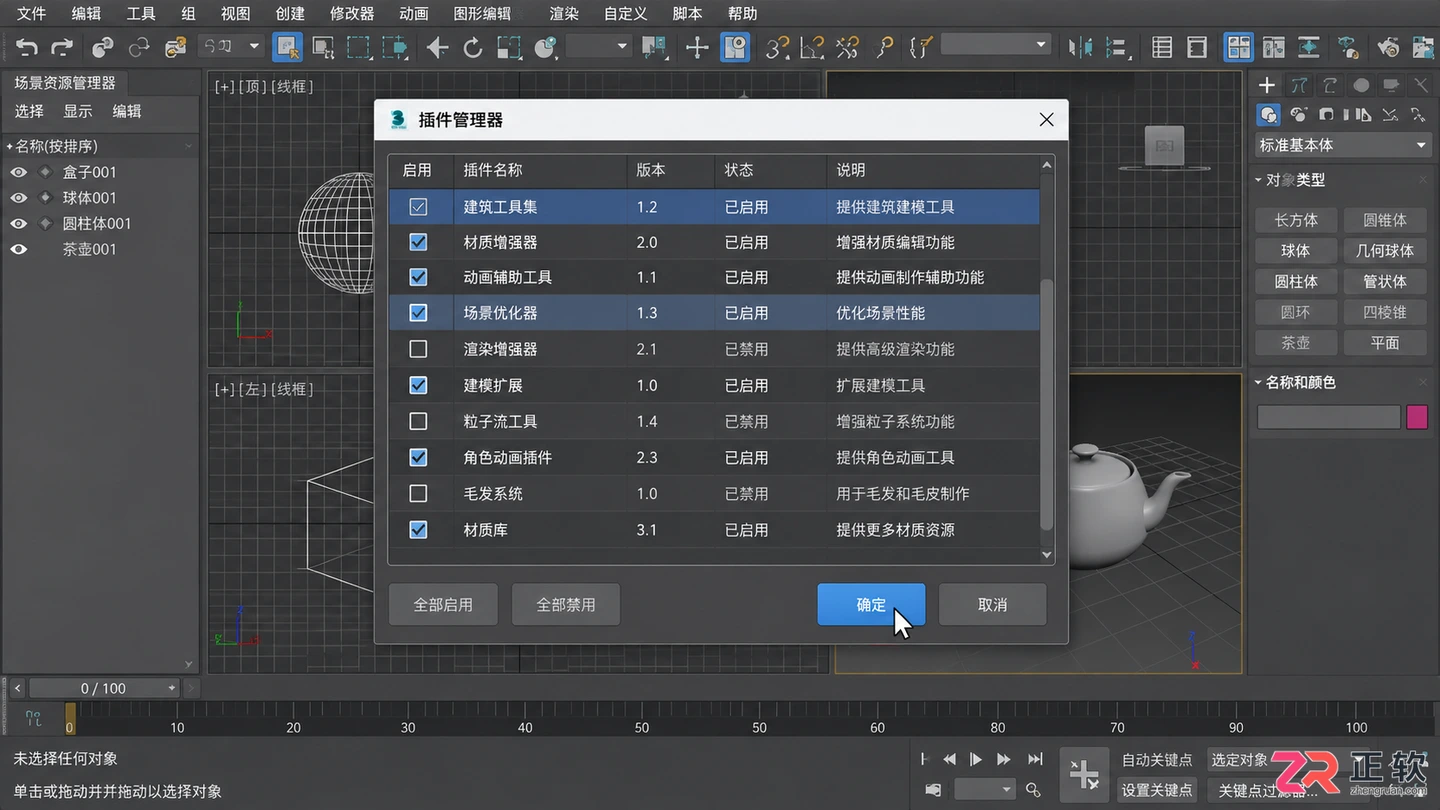Uncheck the 材质增强器 plugin checkbox

(x=418, y=242)
